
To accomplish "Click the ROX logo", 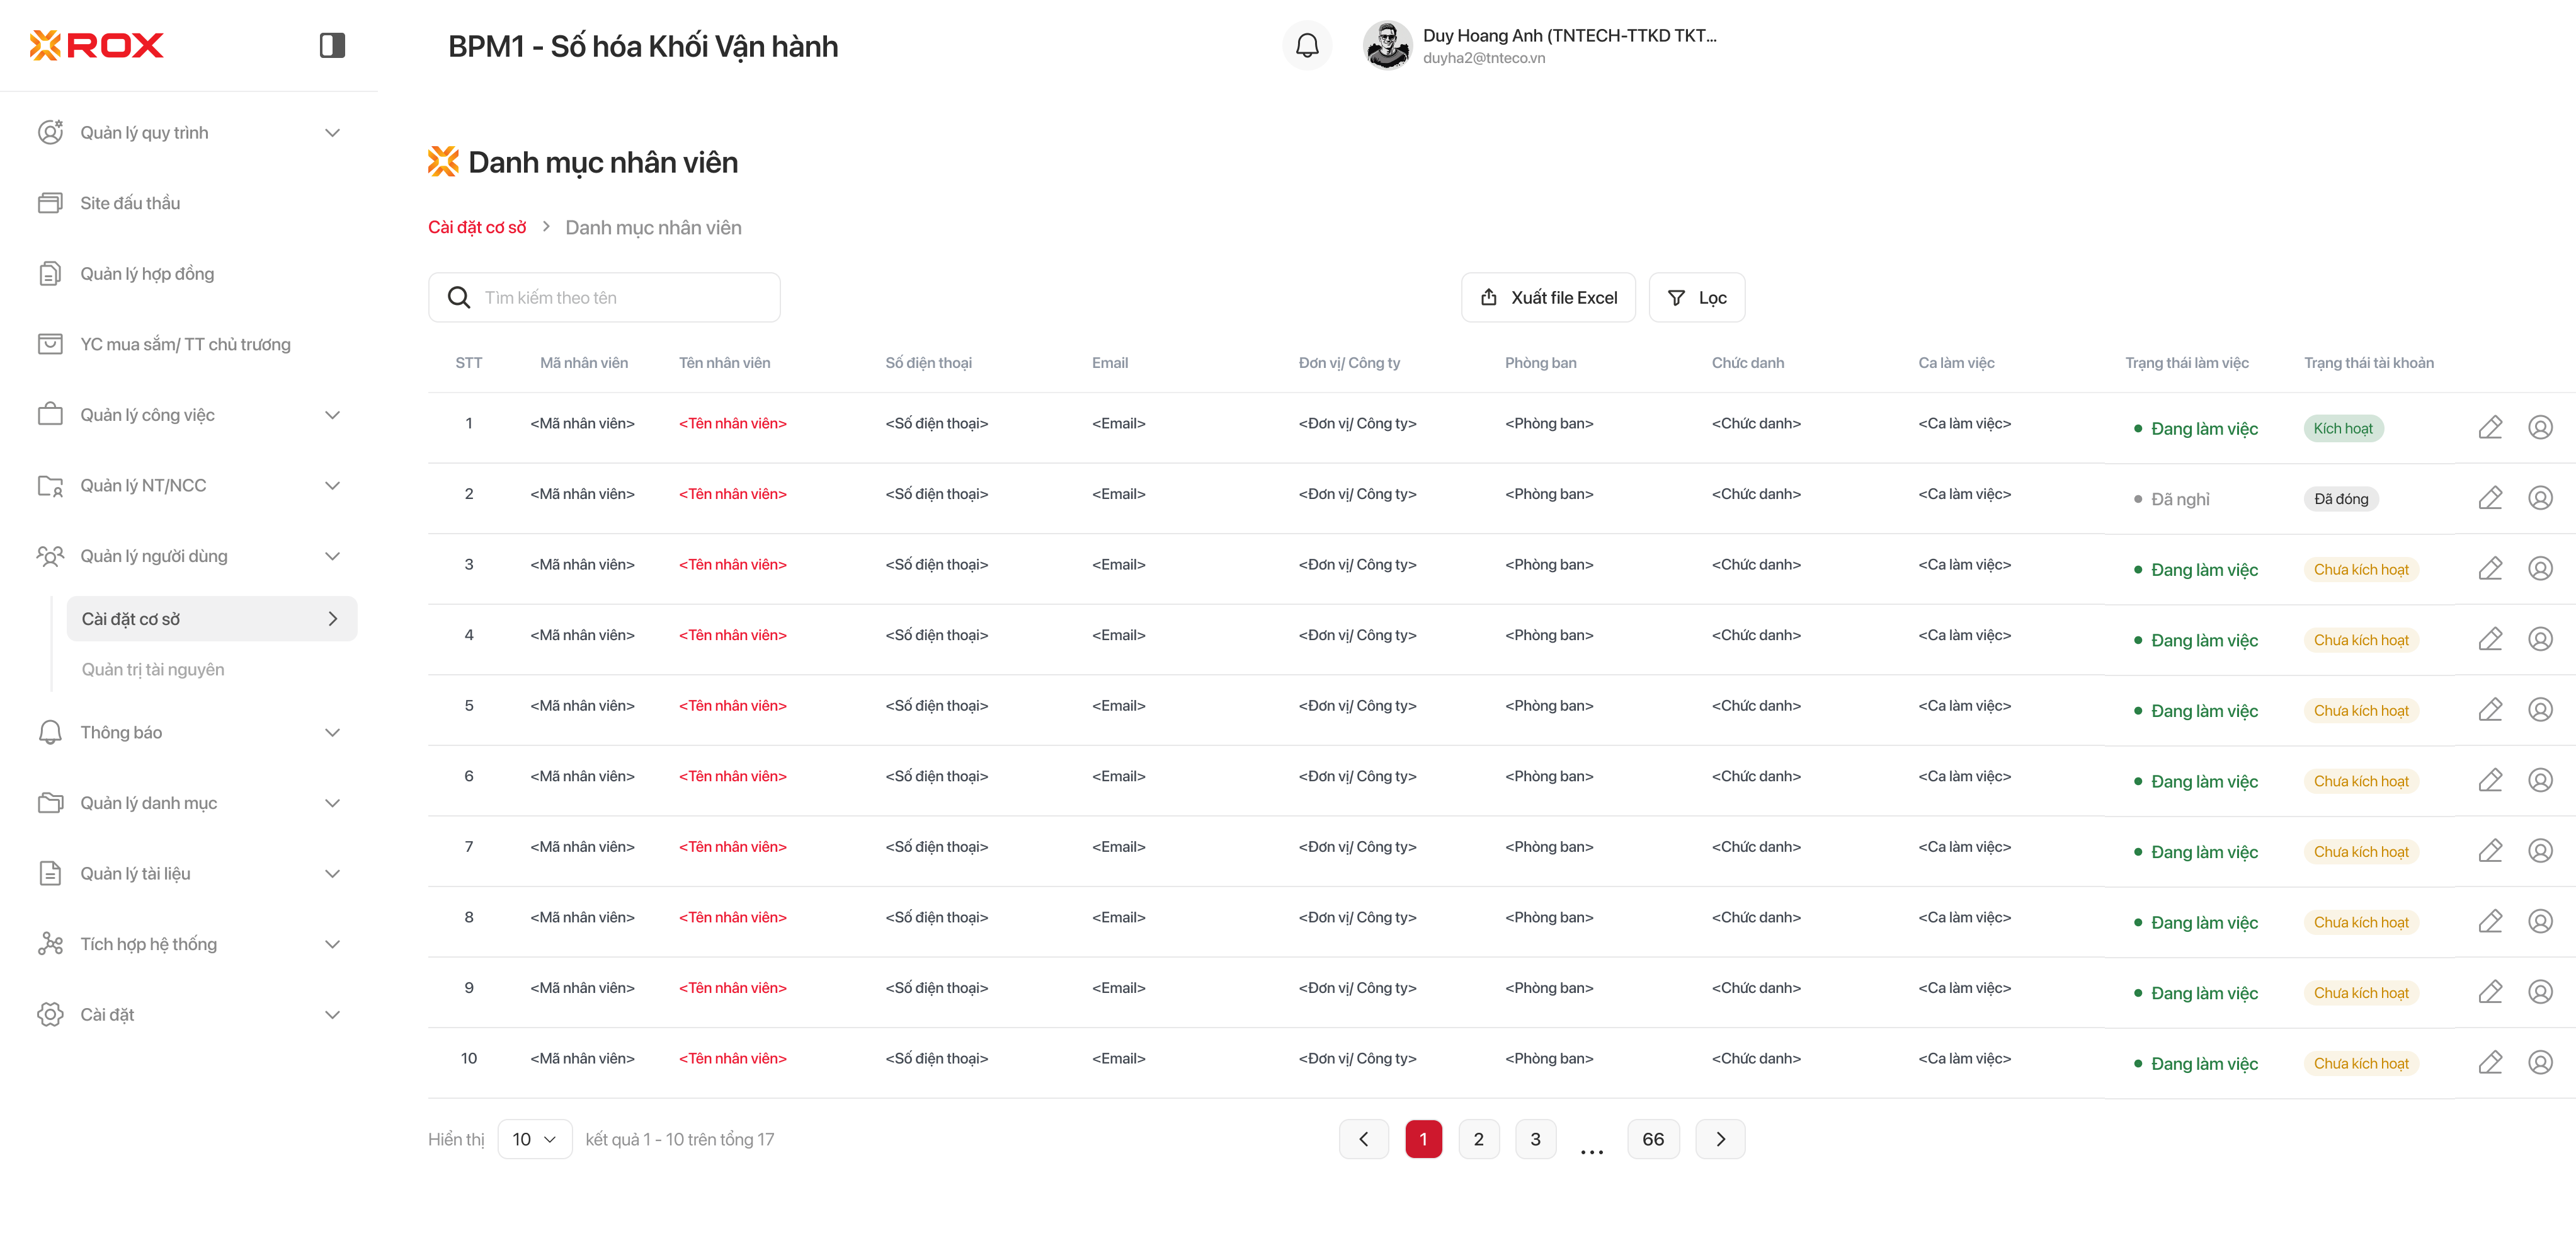I will click(97, 45).
